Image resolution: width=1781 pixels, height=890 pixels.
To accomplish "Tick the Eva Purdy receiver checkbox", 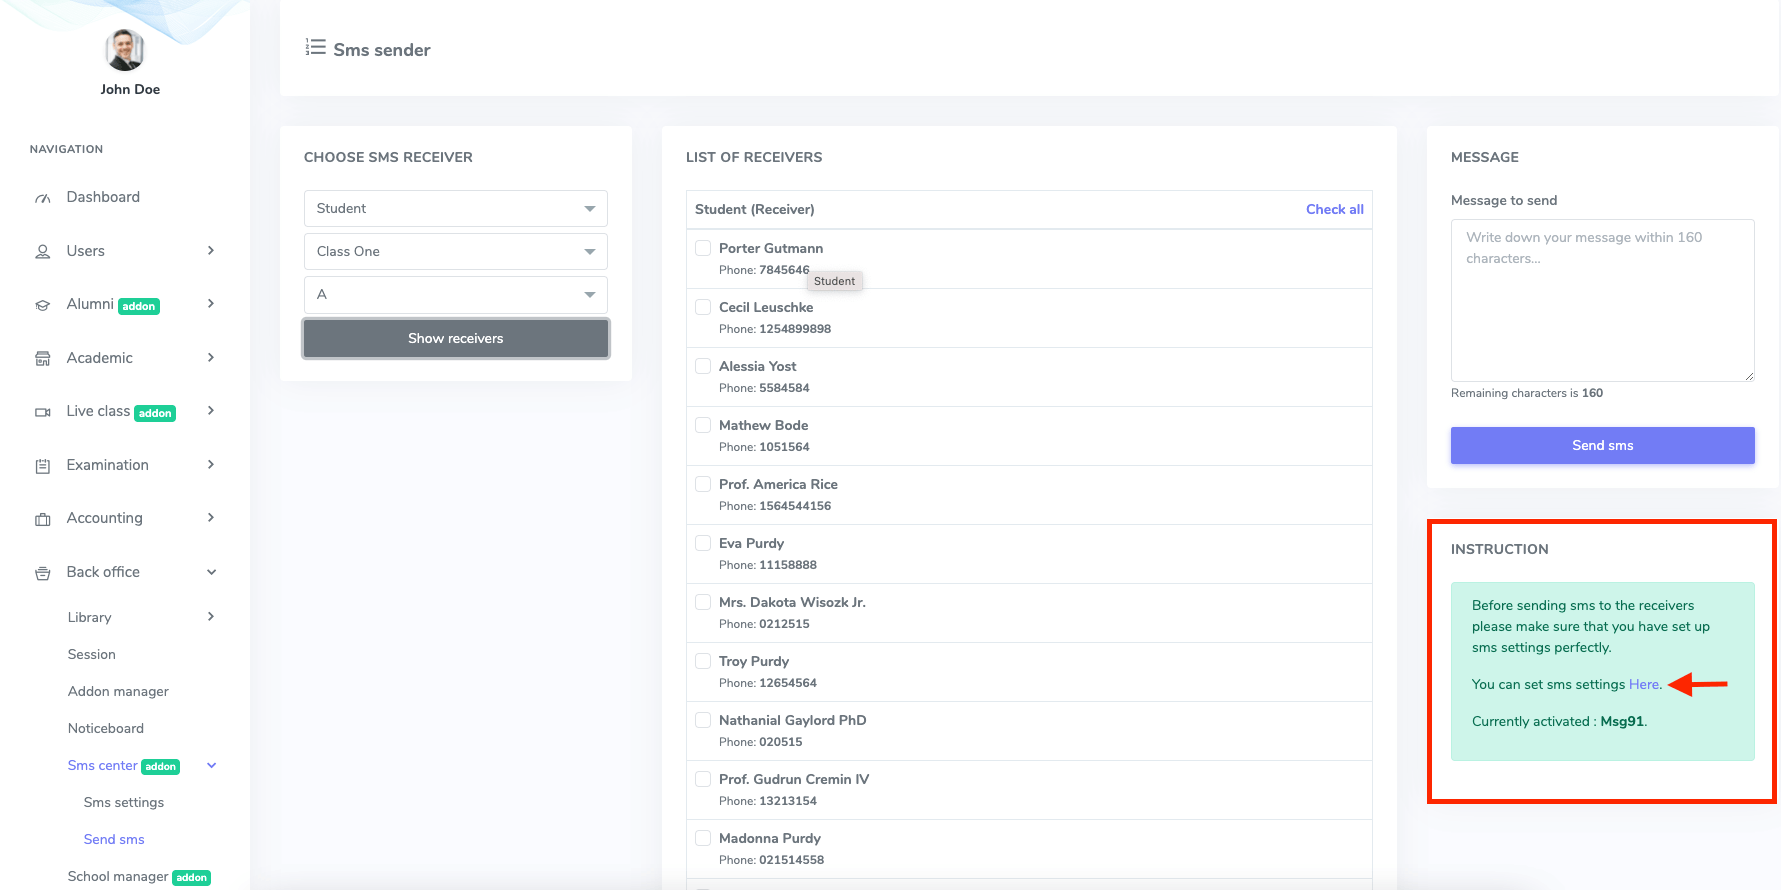I will tap(703, 543).
